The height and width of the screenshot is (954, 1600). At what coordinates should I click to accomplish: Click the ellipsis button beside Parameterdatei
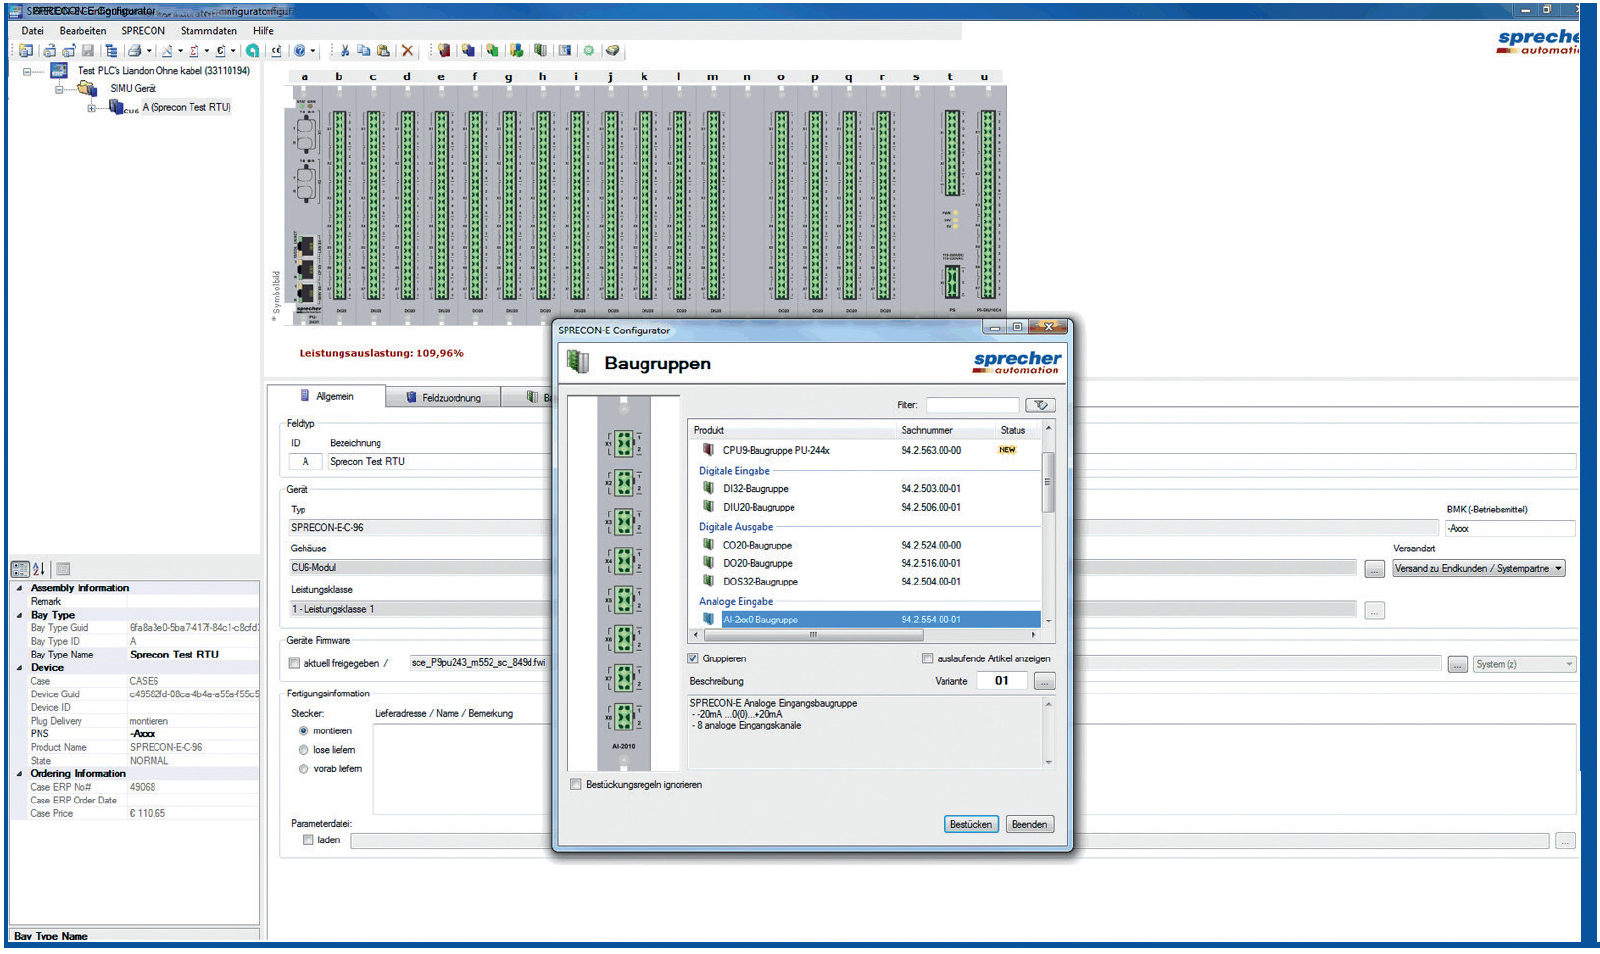(1566, 841)
